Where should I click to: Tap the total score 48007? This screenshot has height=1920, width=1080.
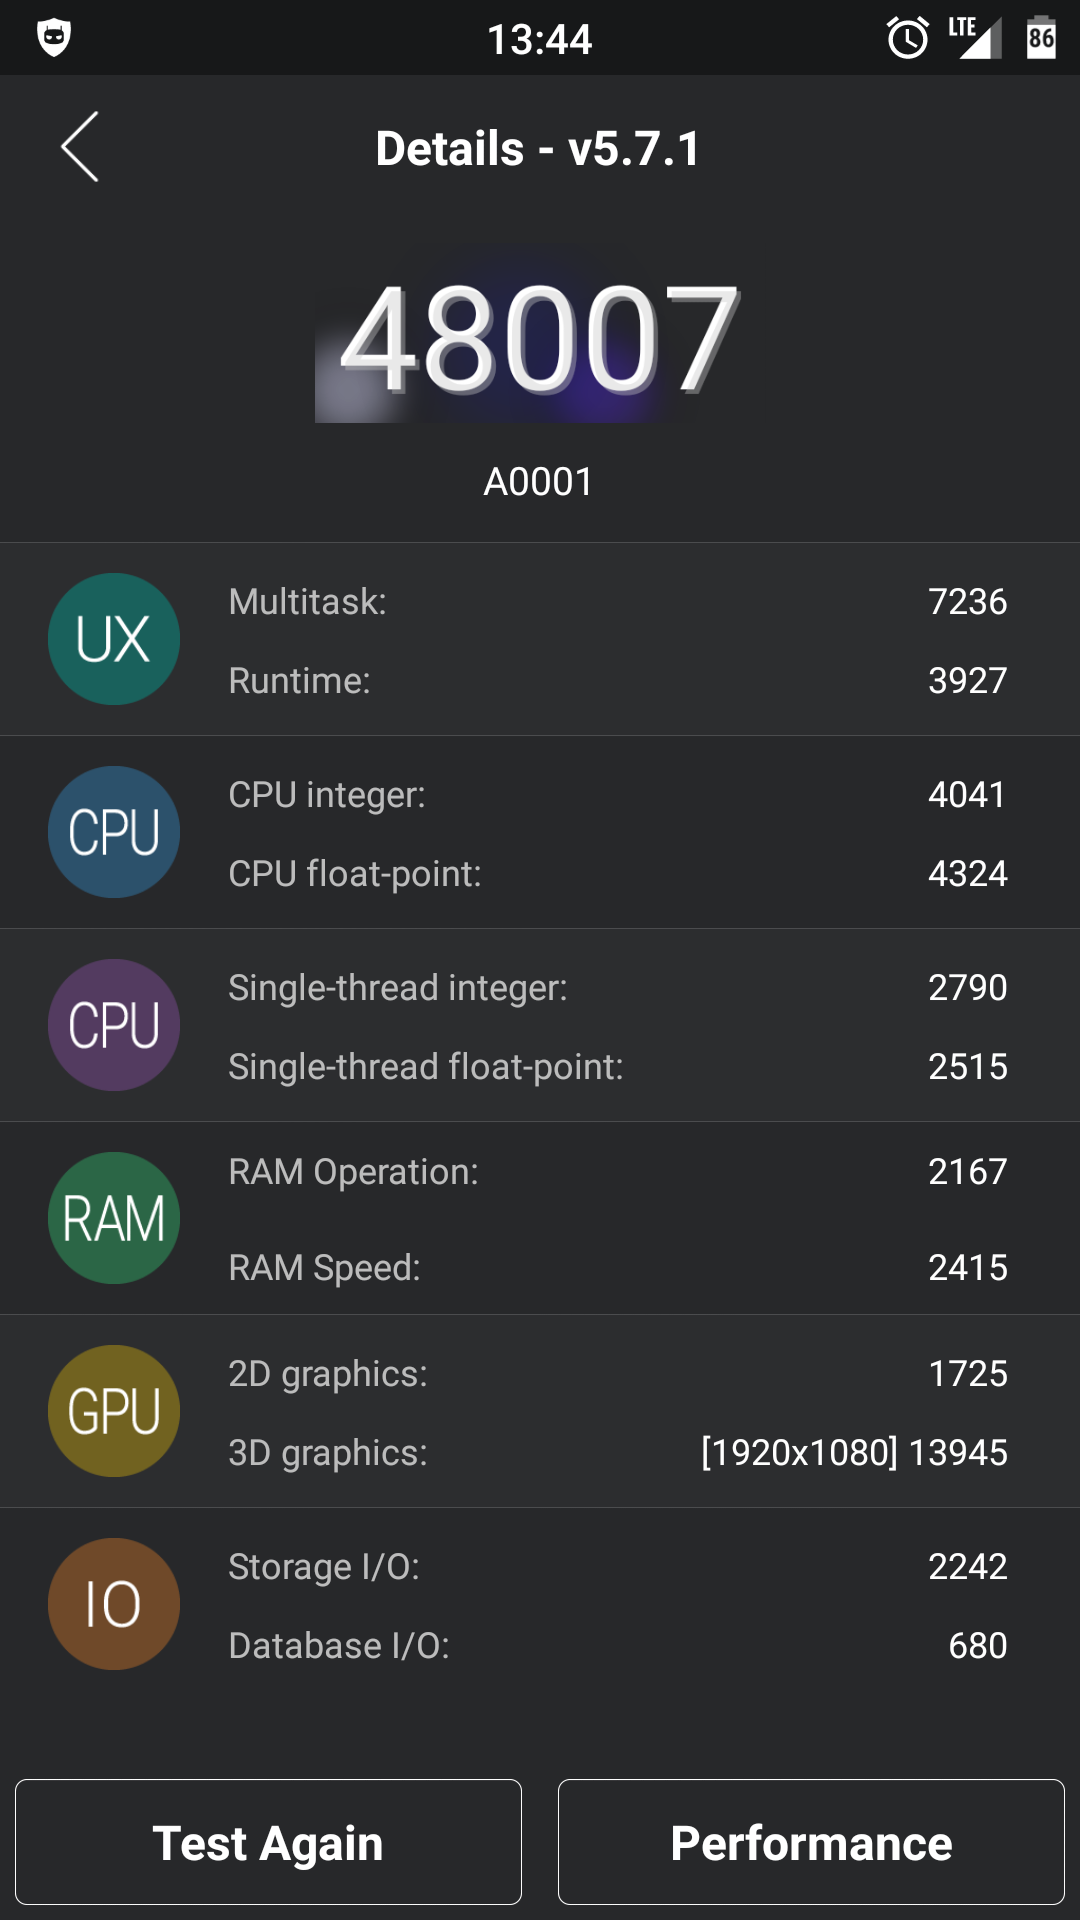click(x=539, y=340)
